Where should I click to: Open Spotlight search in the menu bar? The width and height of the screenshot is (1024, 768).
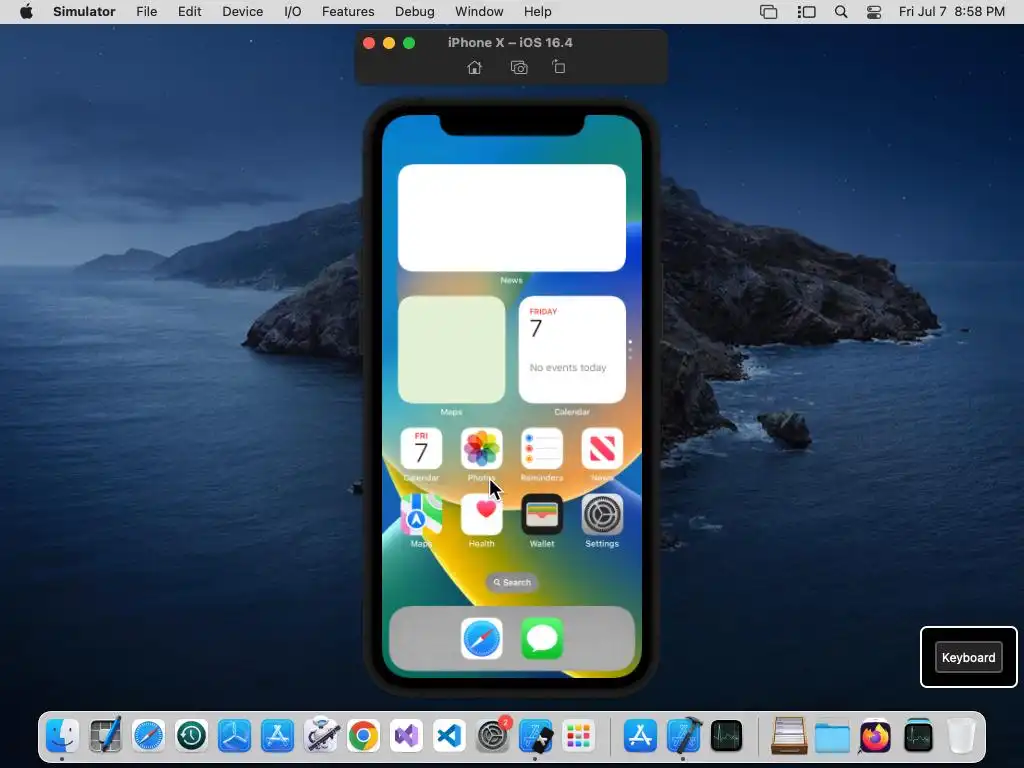click(x=841, y=12)
